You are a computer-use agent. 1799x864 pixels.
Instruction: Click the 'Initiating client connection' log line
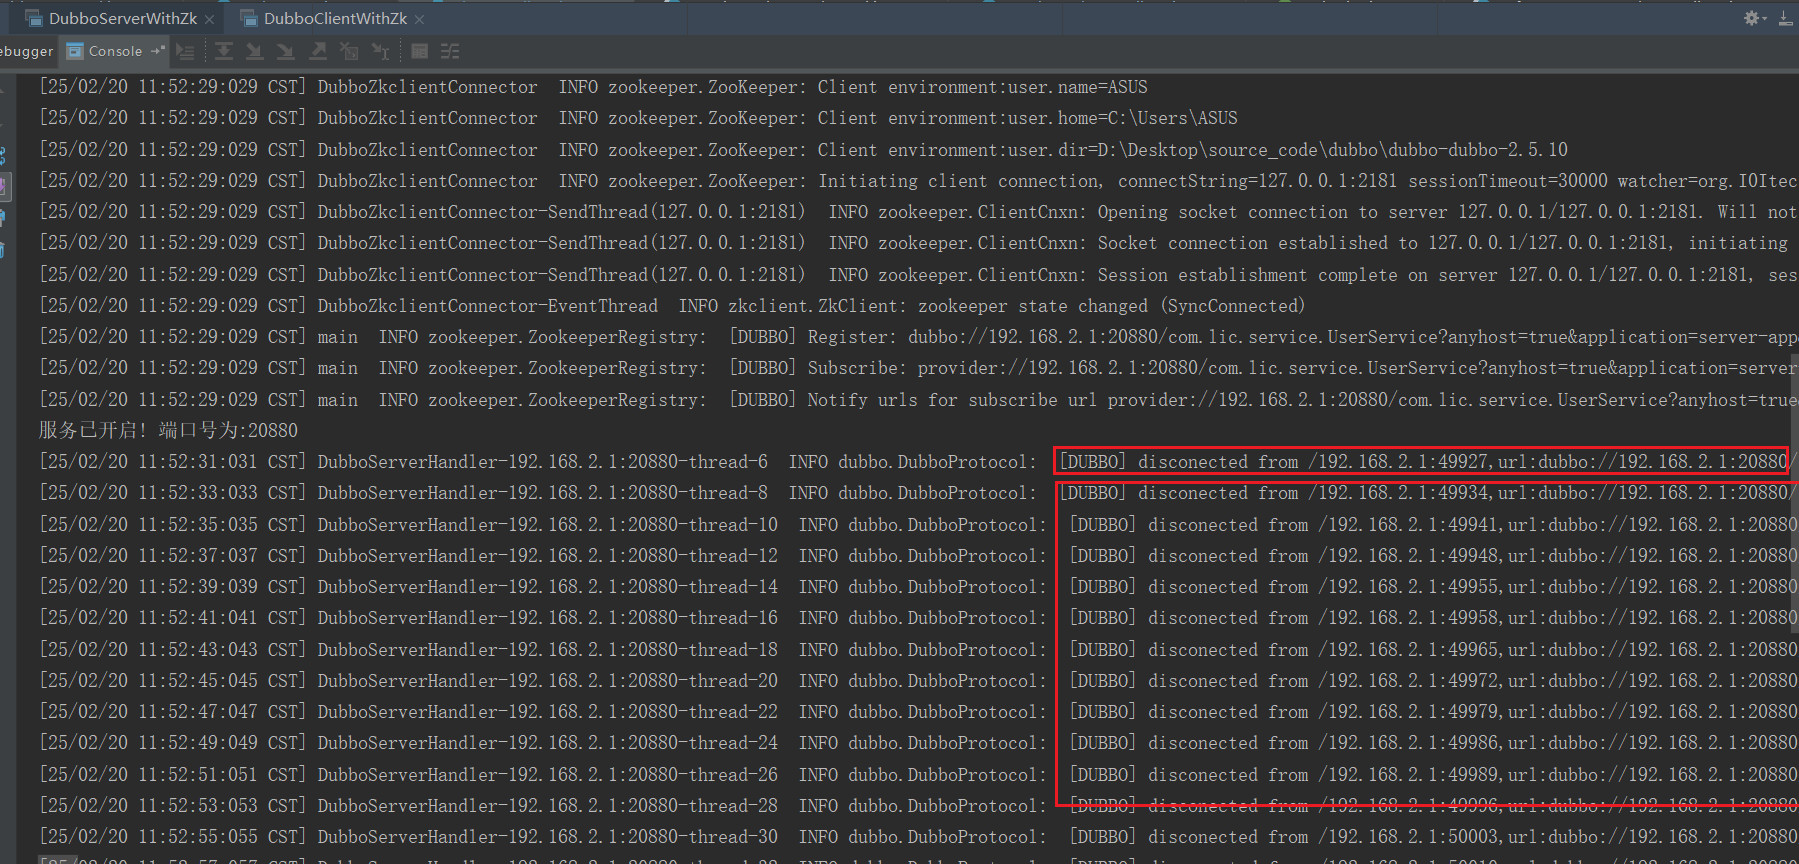point(918,181)
